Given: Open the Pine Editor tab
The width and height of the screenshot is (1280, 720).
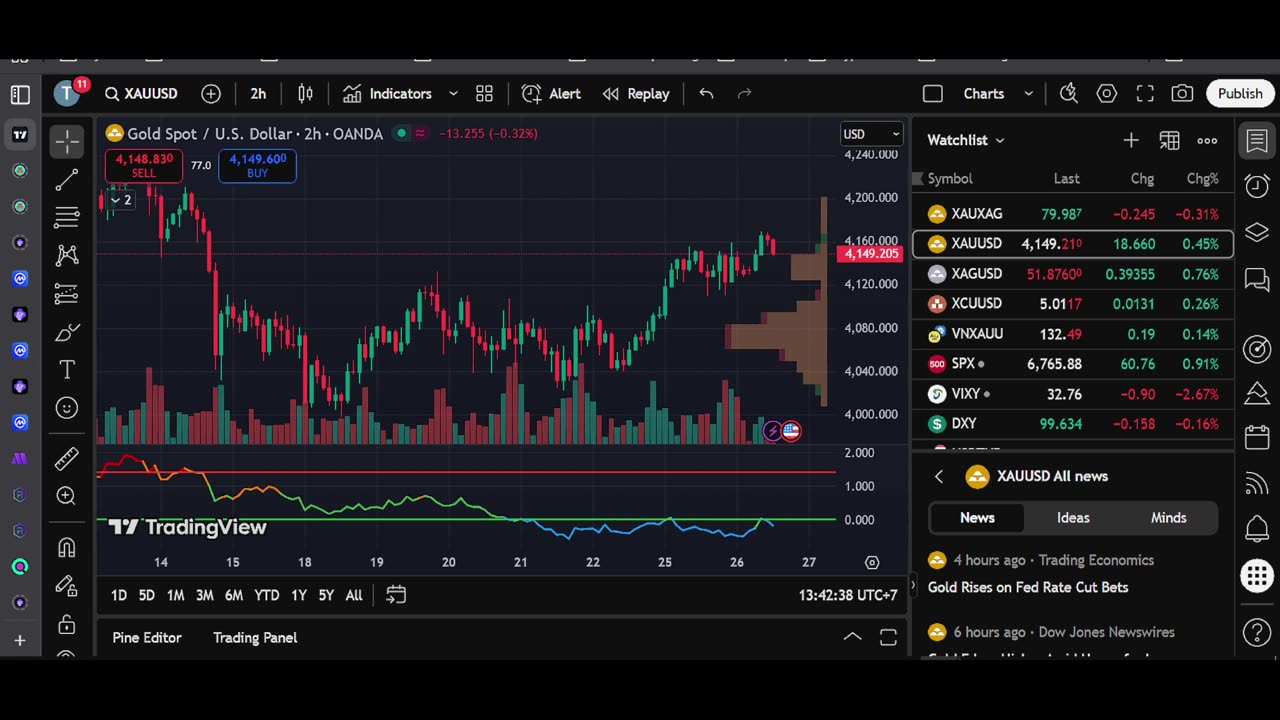Looking at the screenshot, I should point(147,638).
